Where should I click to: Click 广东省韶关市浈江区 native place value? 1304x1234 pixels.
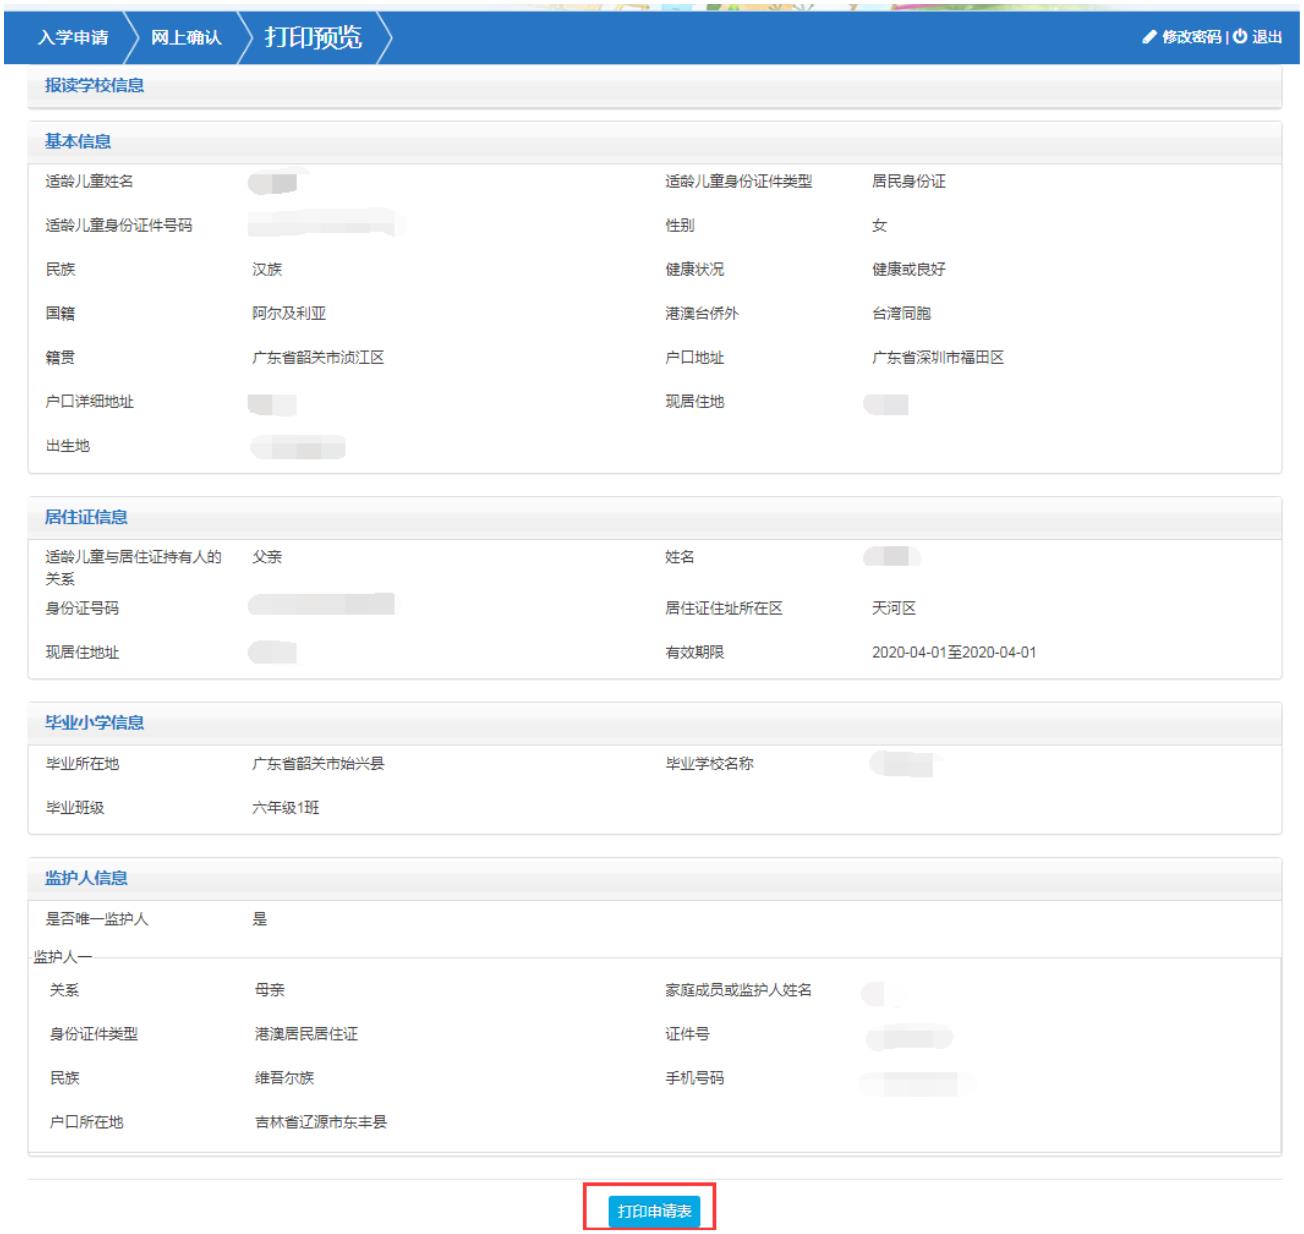click(318, 358)
